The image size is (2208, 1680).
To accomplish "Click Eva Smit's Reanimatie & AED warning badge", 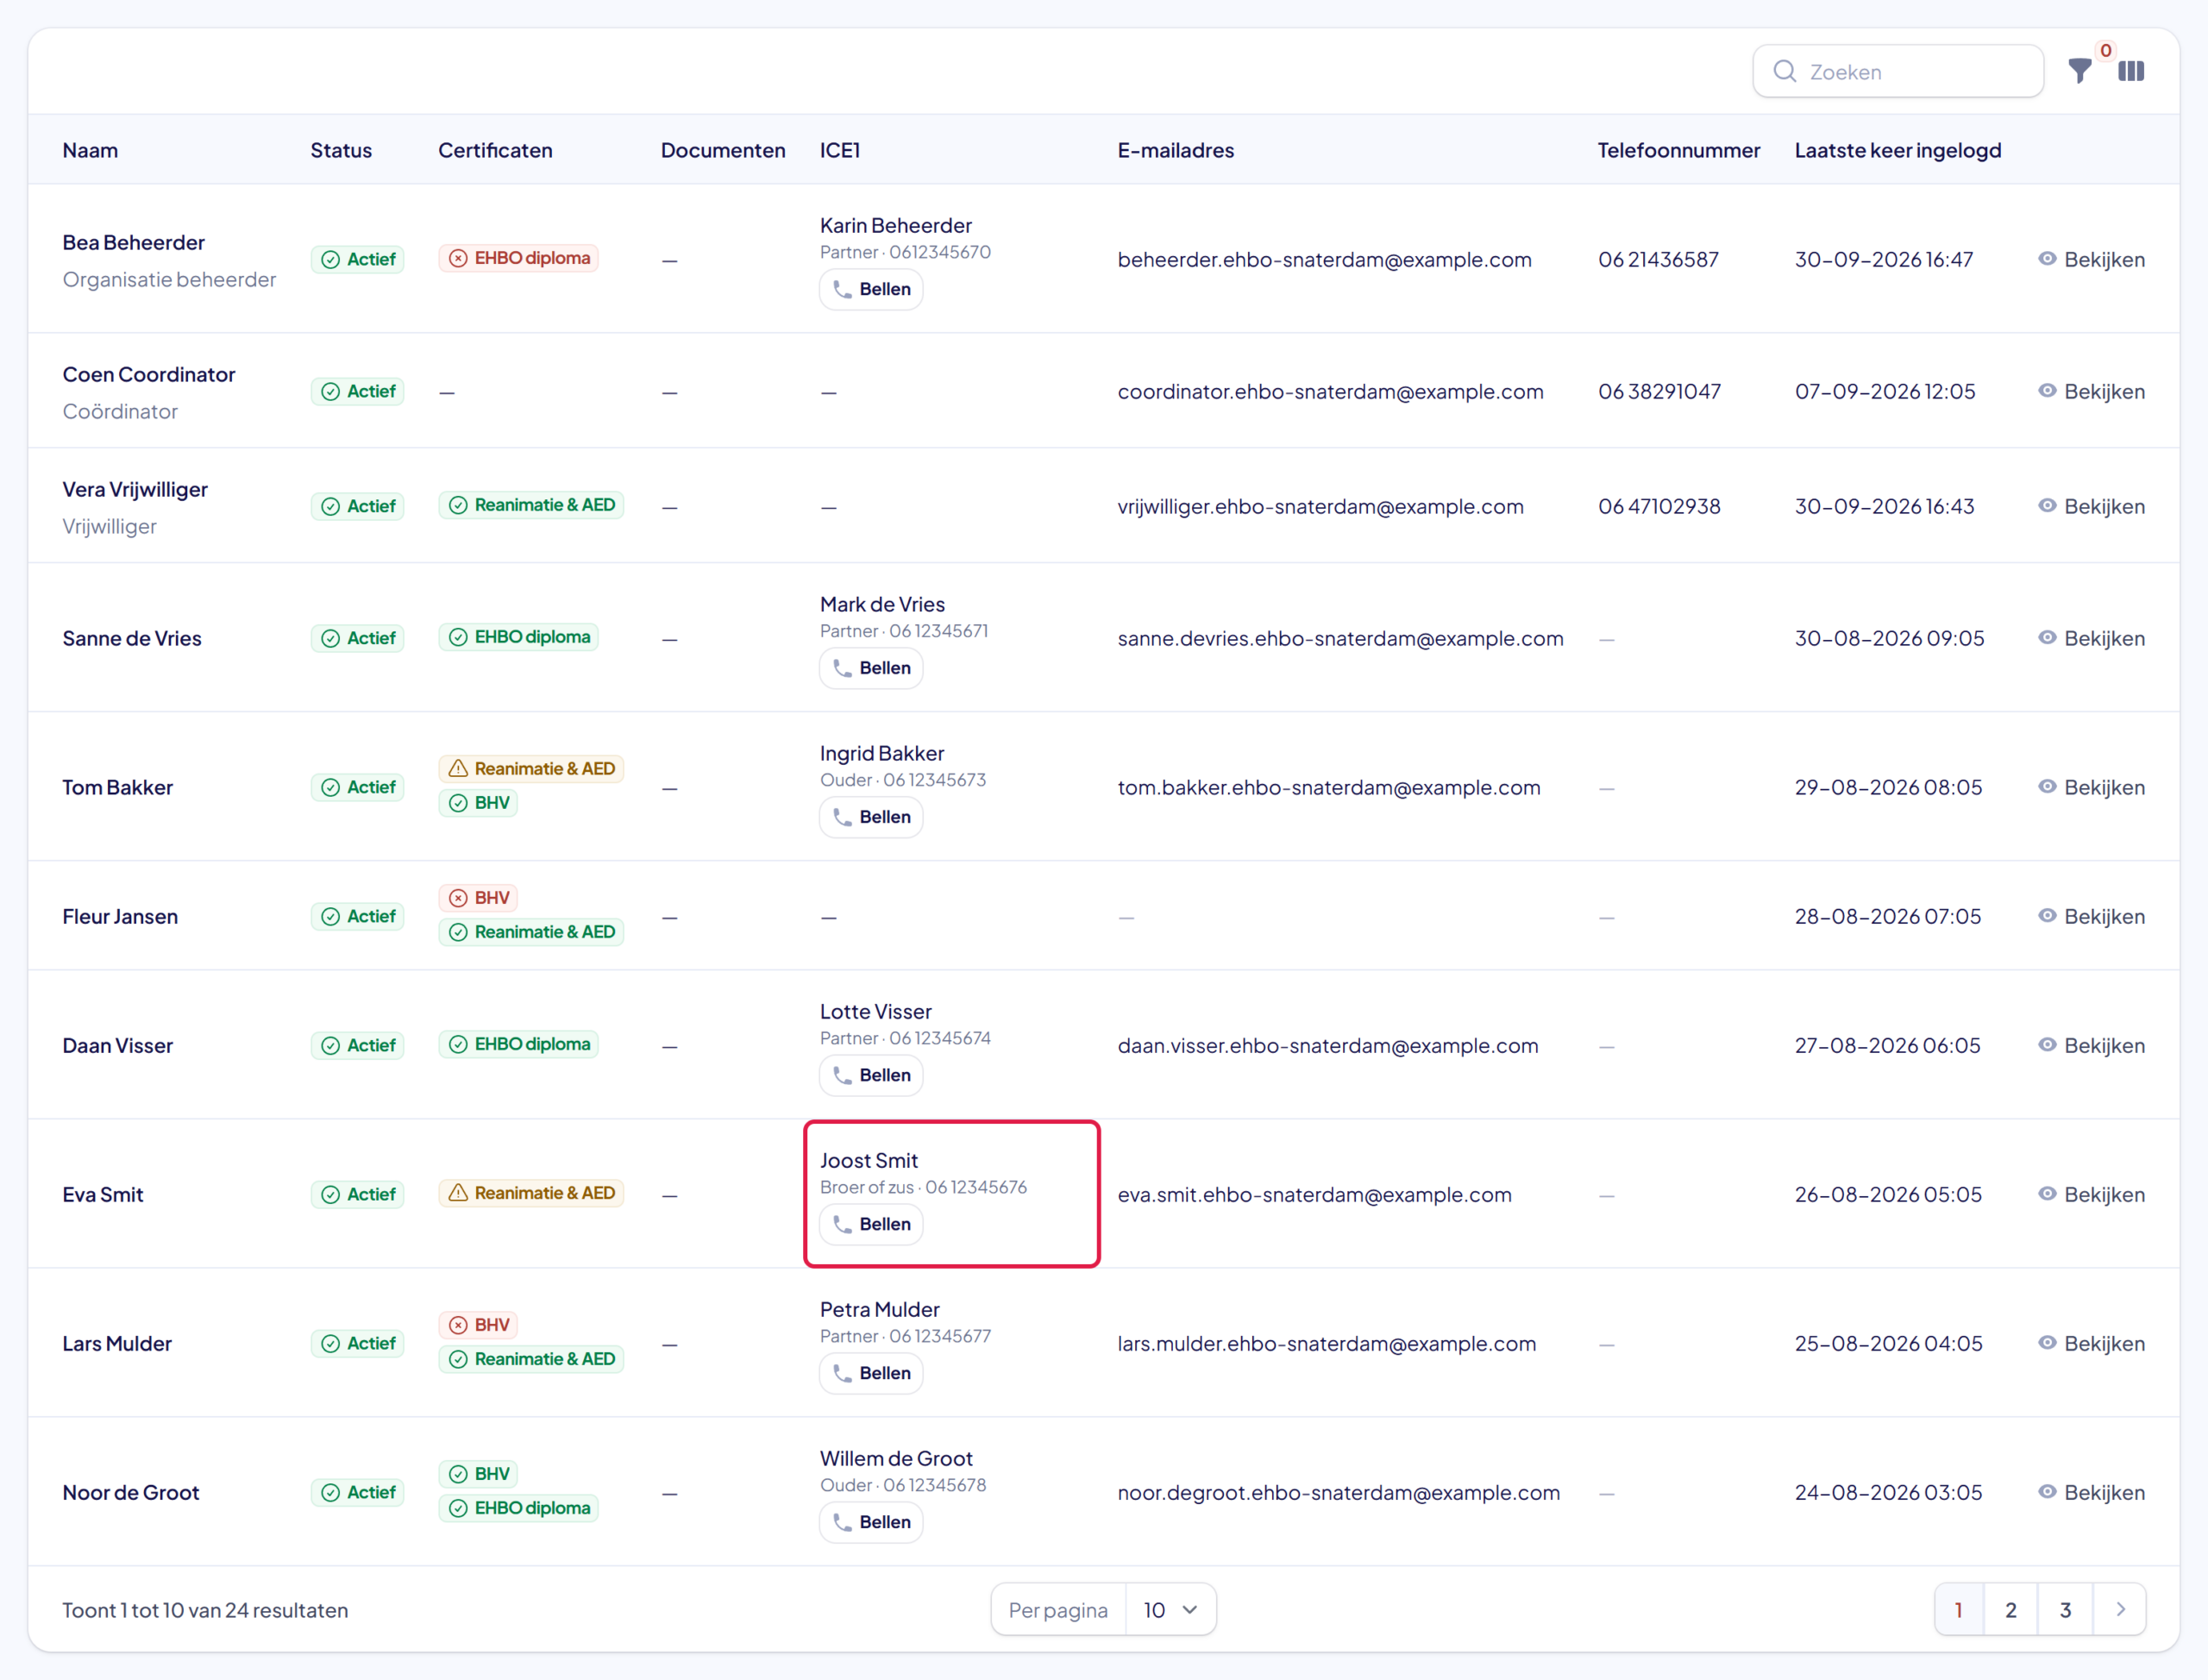I will [531, 1193].
